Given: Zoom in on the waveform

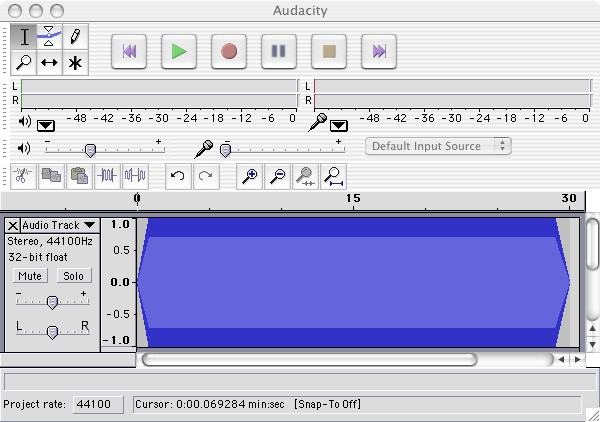Looking at the screenshot, I should tap(249, 176).
